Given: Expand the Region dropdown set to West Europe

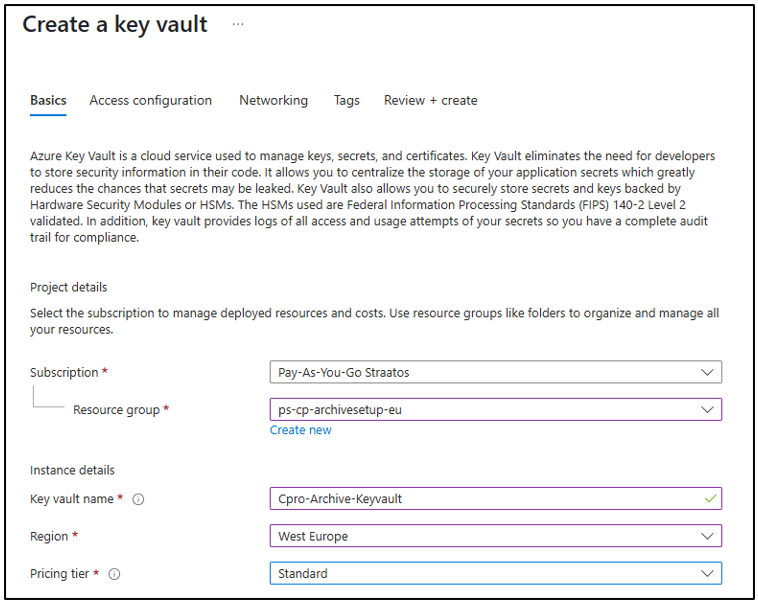Looking at the screenshot, I should (495, 536).
